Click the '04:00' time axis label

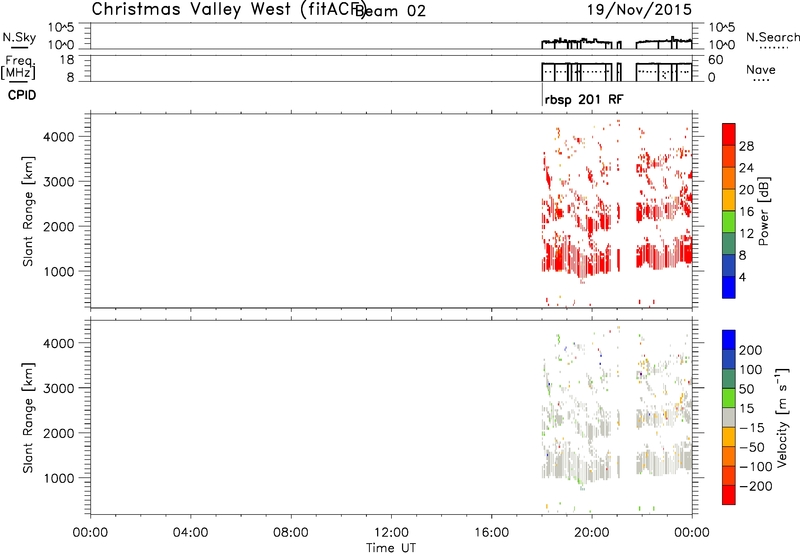pyautogui.click(x=190, y=533)
